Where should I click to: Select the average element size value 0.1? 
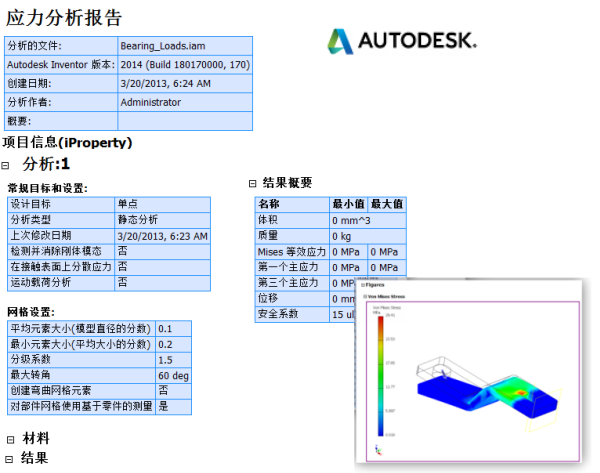(x=165, y=329)
